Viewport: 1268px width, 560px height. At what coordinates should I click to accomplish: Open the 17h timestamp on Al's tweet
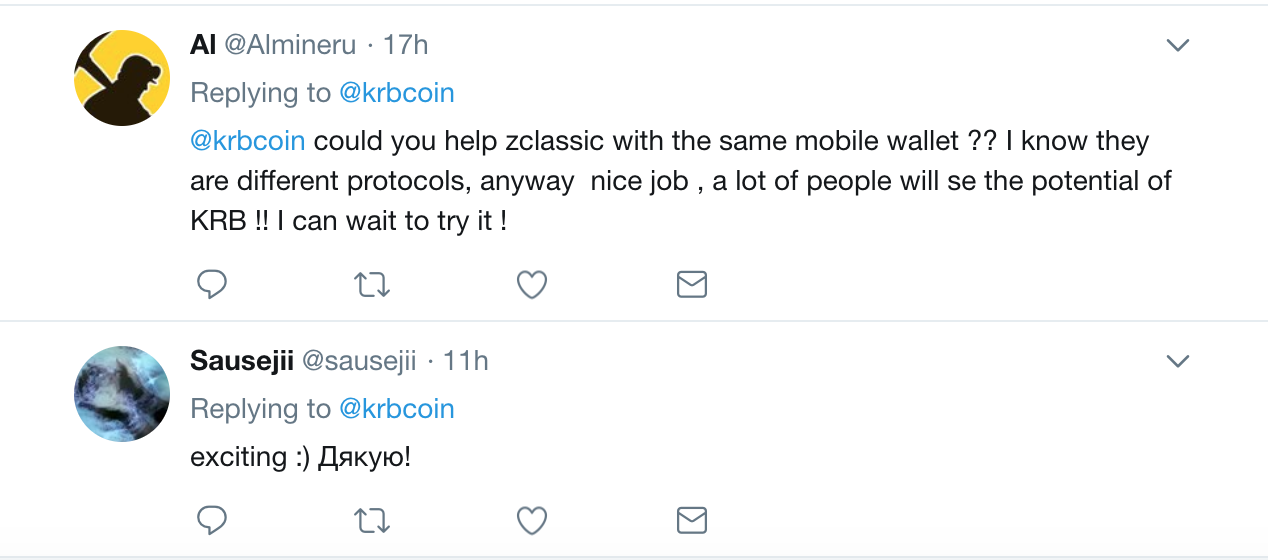pyautogui.click(x=406, y=45)
